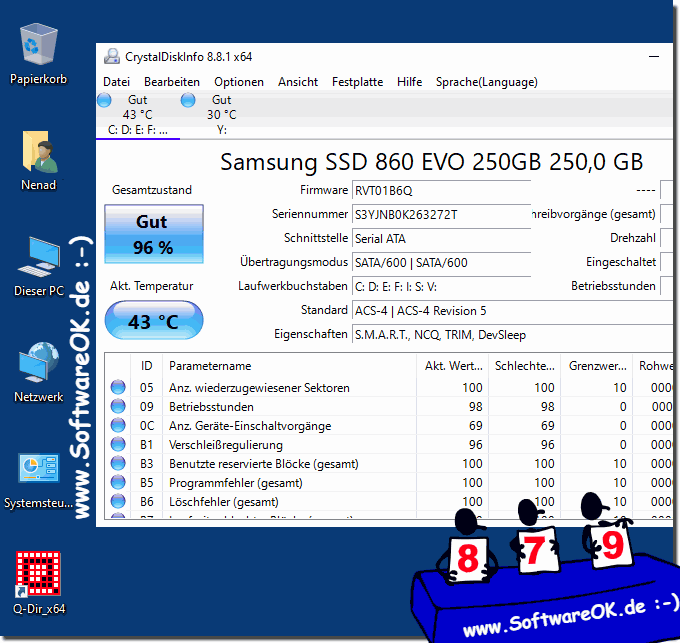Click the status orb for Programmfehler row
The height and width of the screenshot is (643, 680).
(118, 482)
